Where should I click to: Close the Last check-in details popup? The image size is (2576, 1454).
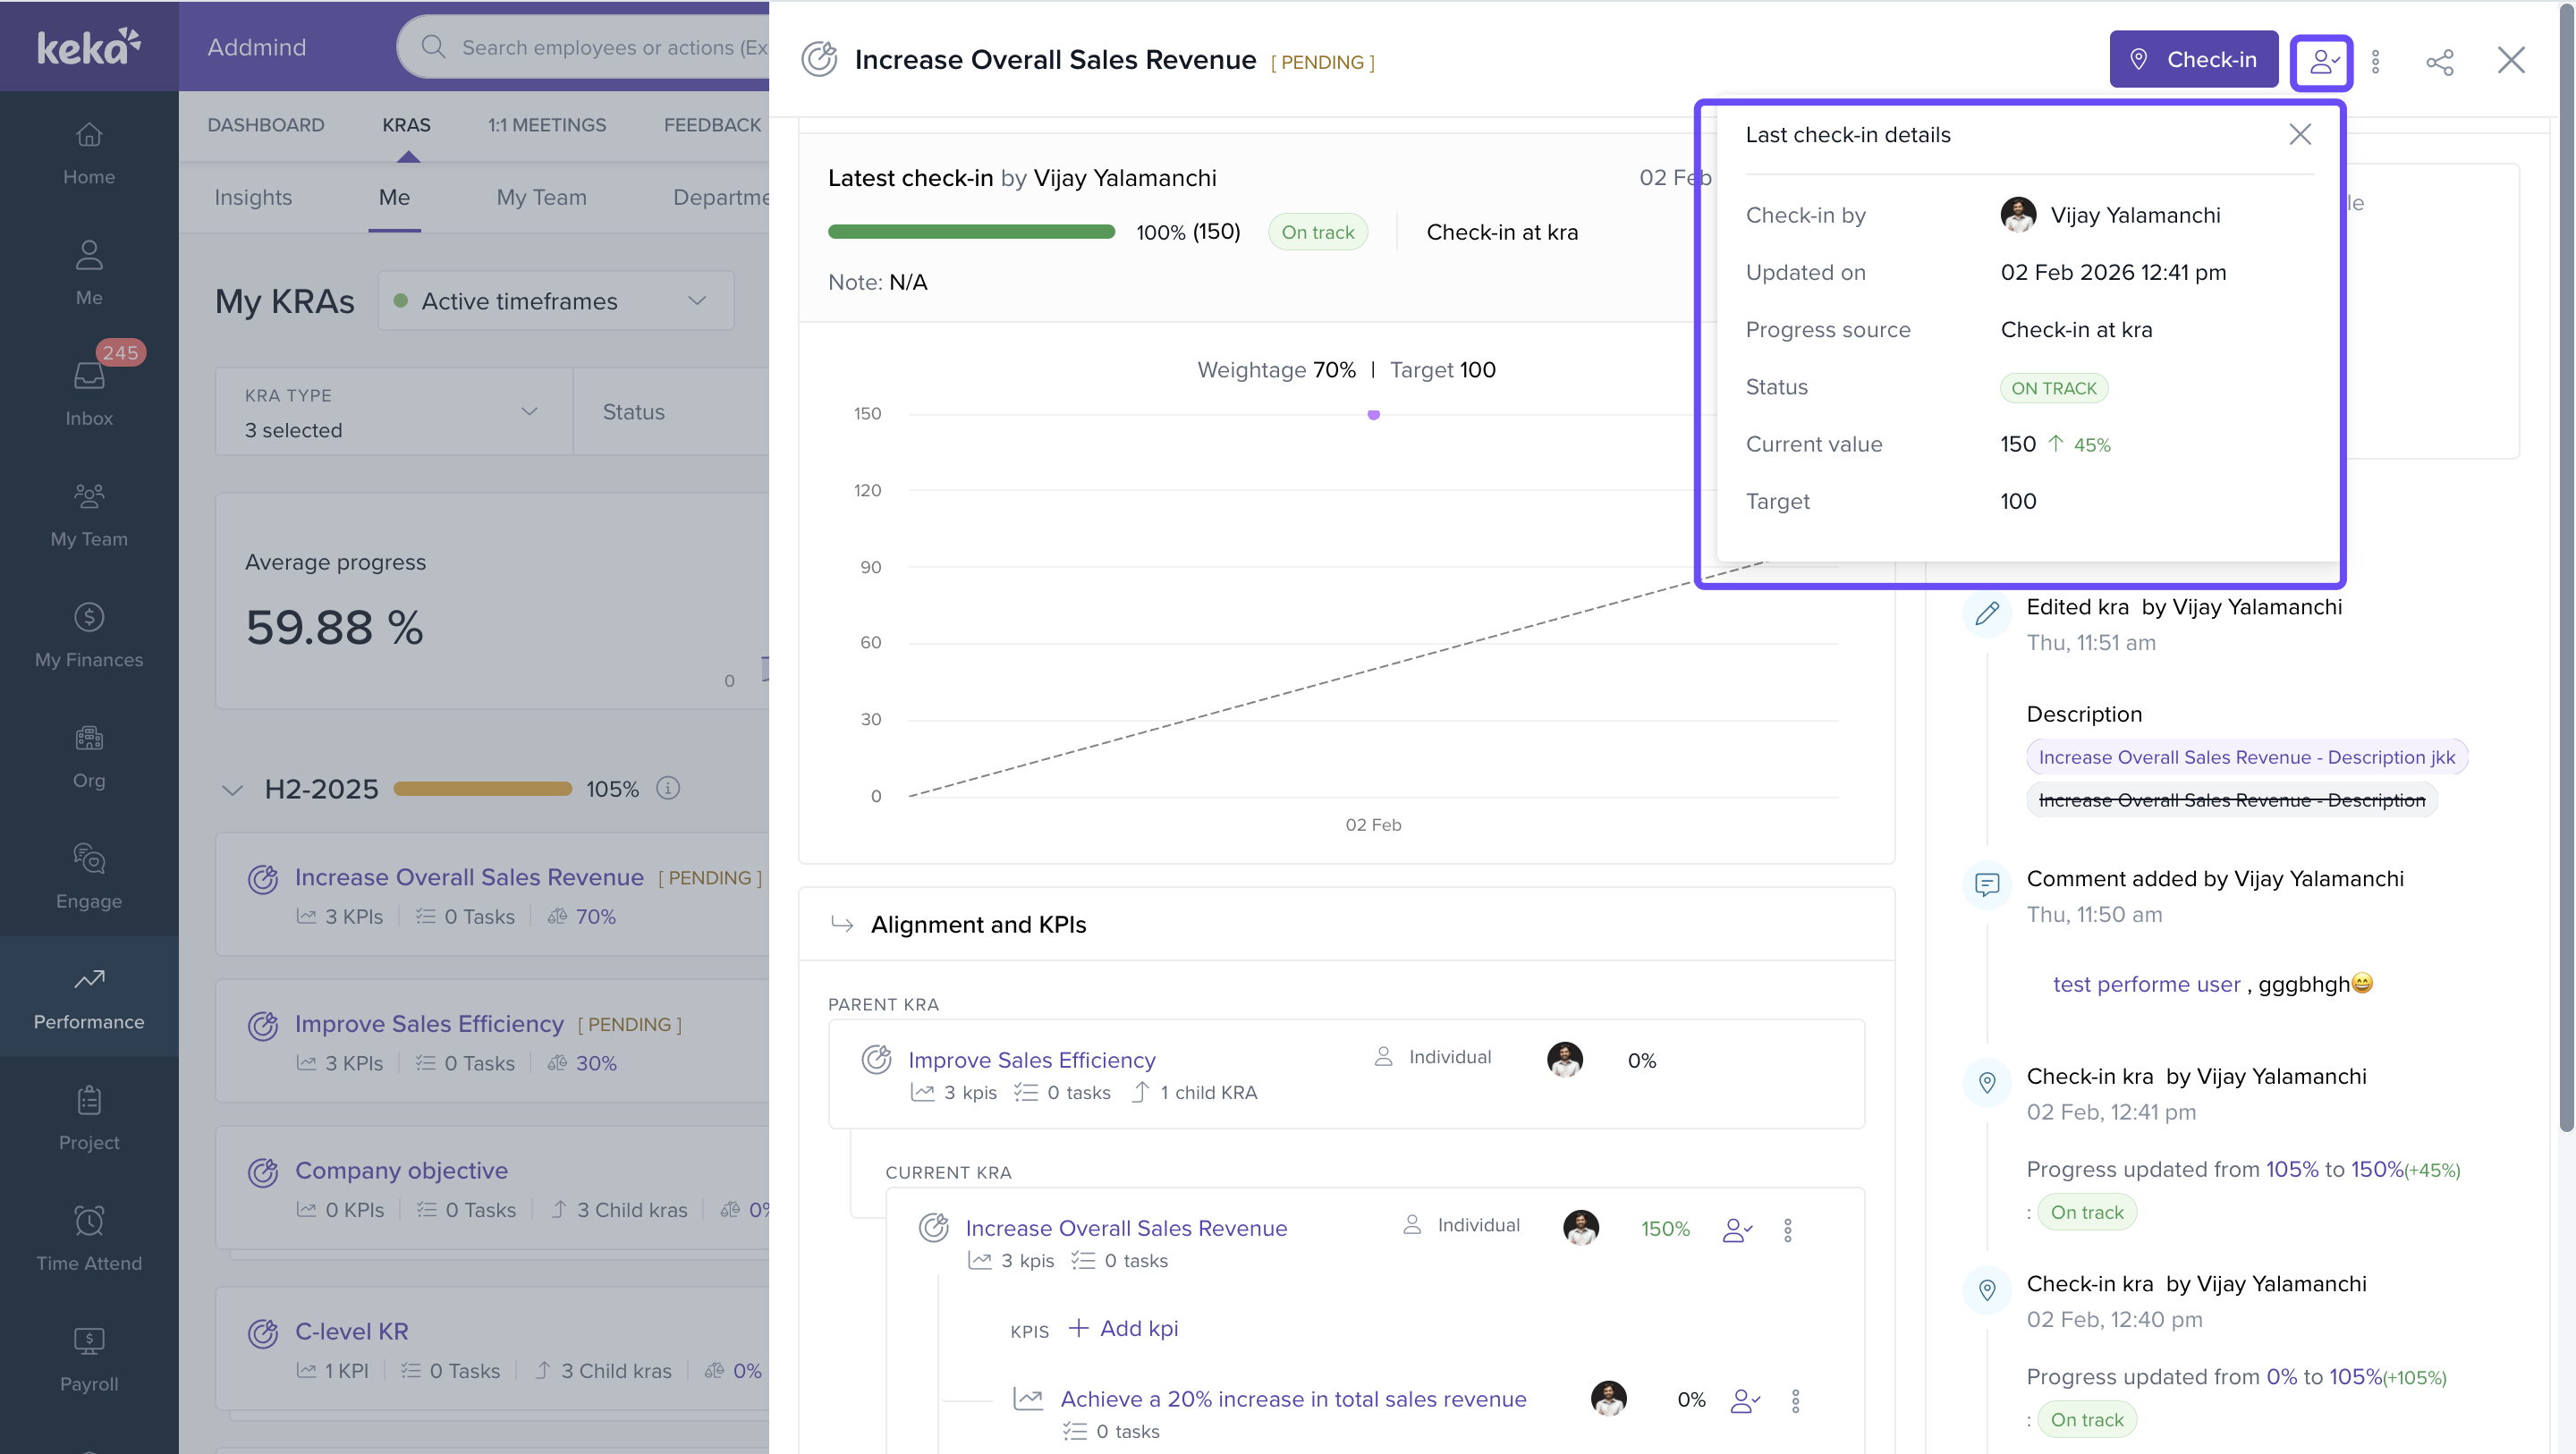tap(2299, 134)
